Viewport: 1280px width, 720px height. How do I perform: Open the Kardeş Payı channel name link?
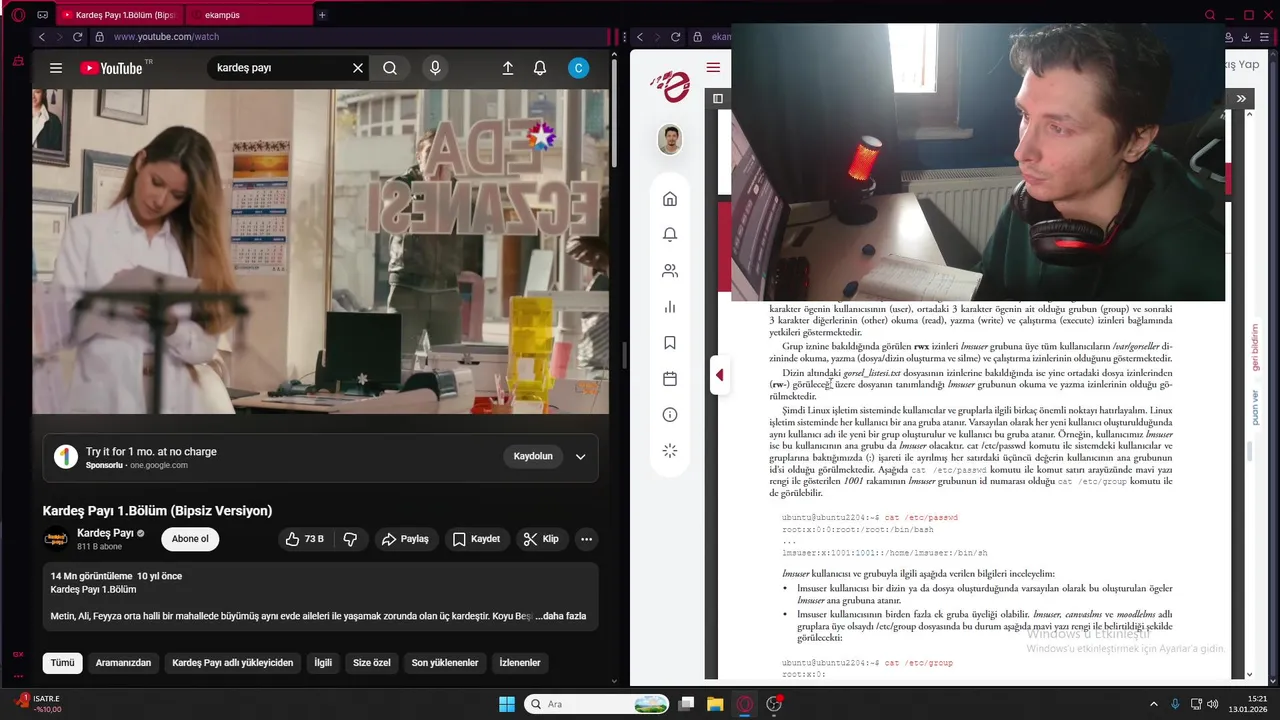(x=105, y=533)
